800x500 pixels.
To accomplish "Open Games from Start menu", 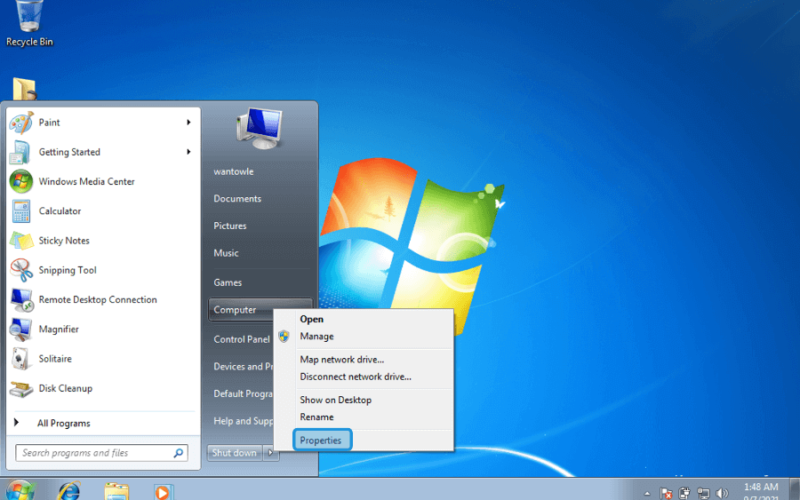I will tap(228, 282).
